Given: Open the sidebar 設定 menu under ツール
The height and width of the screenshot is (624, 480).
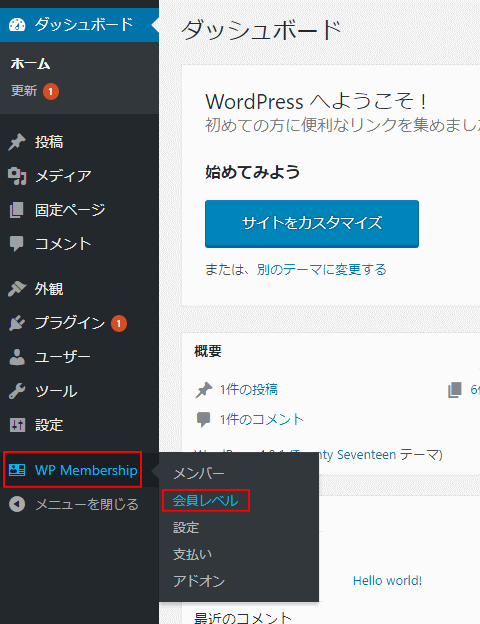Looking at the screenshot, I should point(79,425).
